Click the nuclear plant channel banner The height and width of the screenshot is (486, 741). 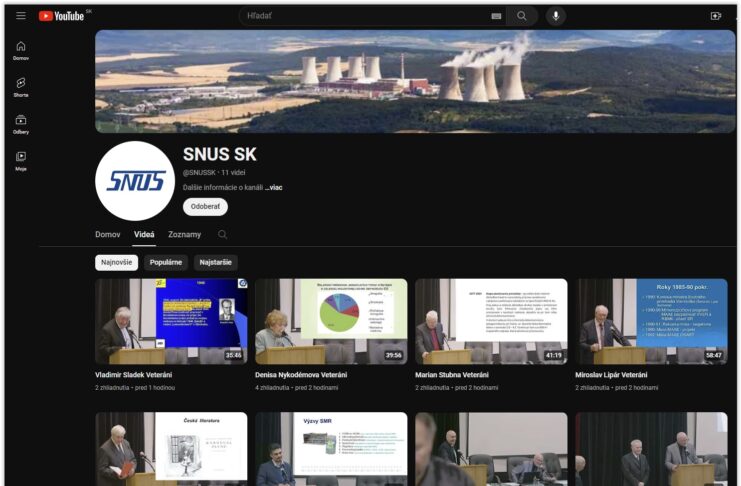click(x=415, y=81)
